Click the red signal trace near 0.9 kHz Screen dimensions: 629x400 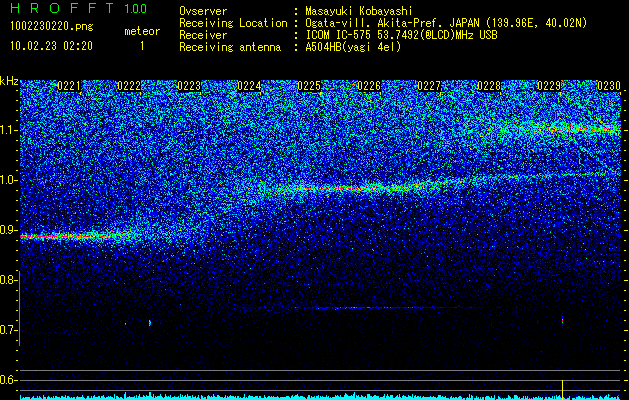[x=60, y=237]
